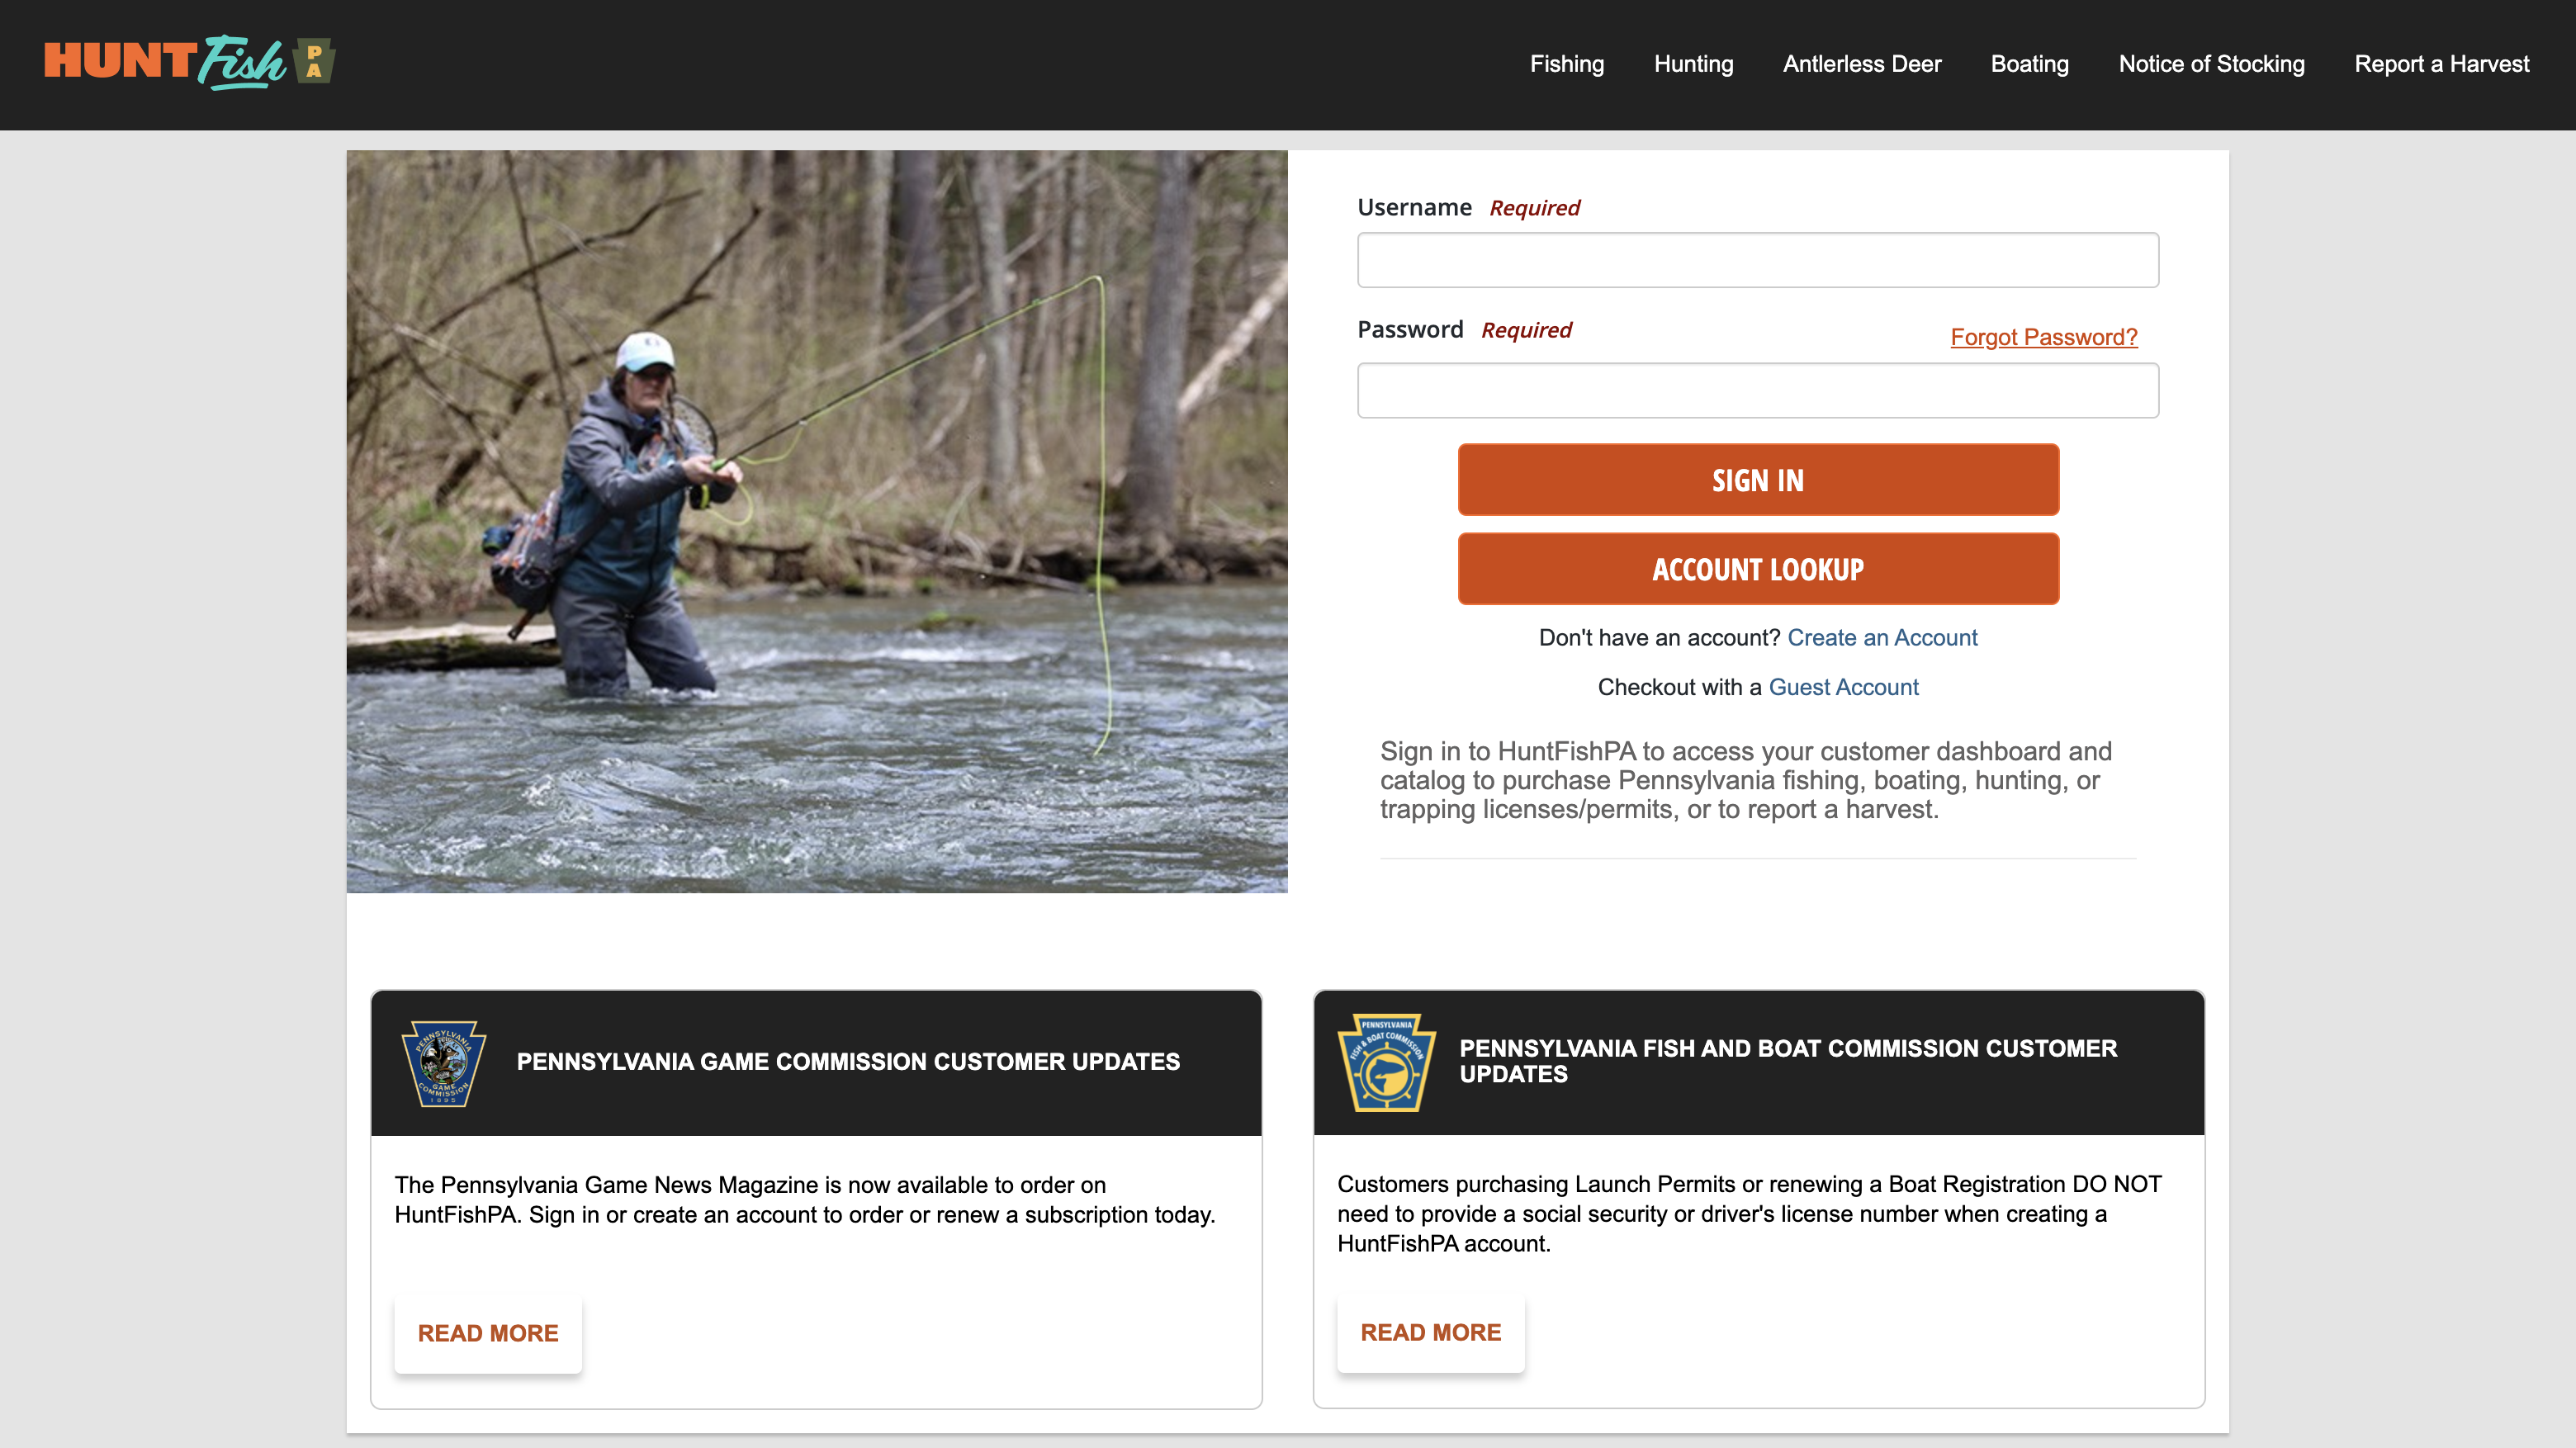Go to Antlerless Deer page
This screenshot has width=2576, height=1448.
[1862, 64]
